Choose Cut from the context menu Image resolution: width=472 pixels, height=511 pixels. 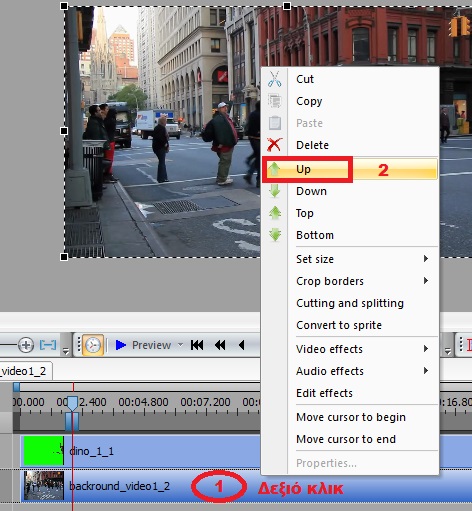point(350,79)
